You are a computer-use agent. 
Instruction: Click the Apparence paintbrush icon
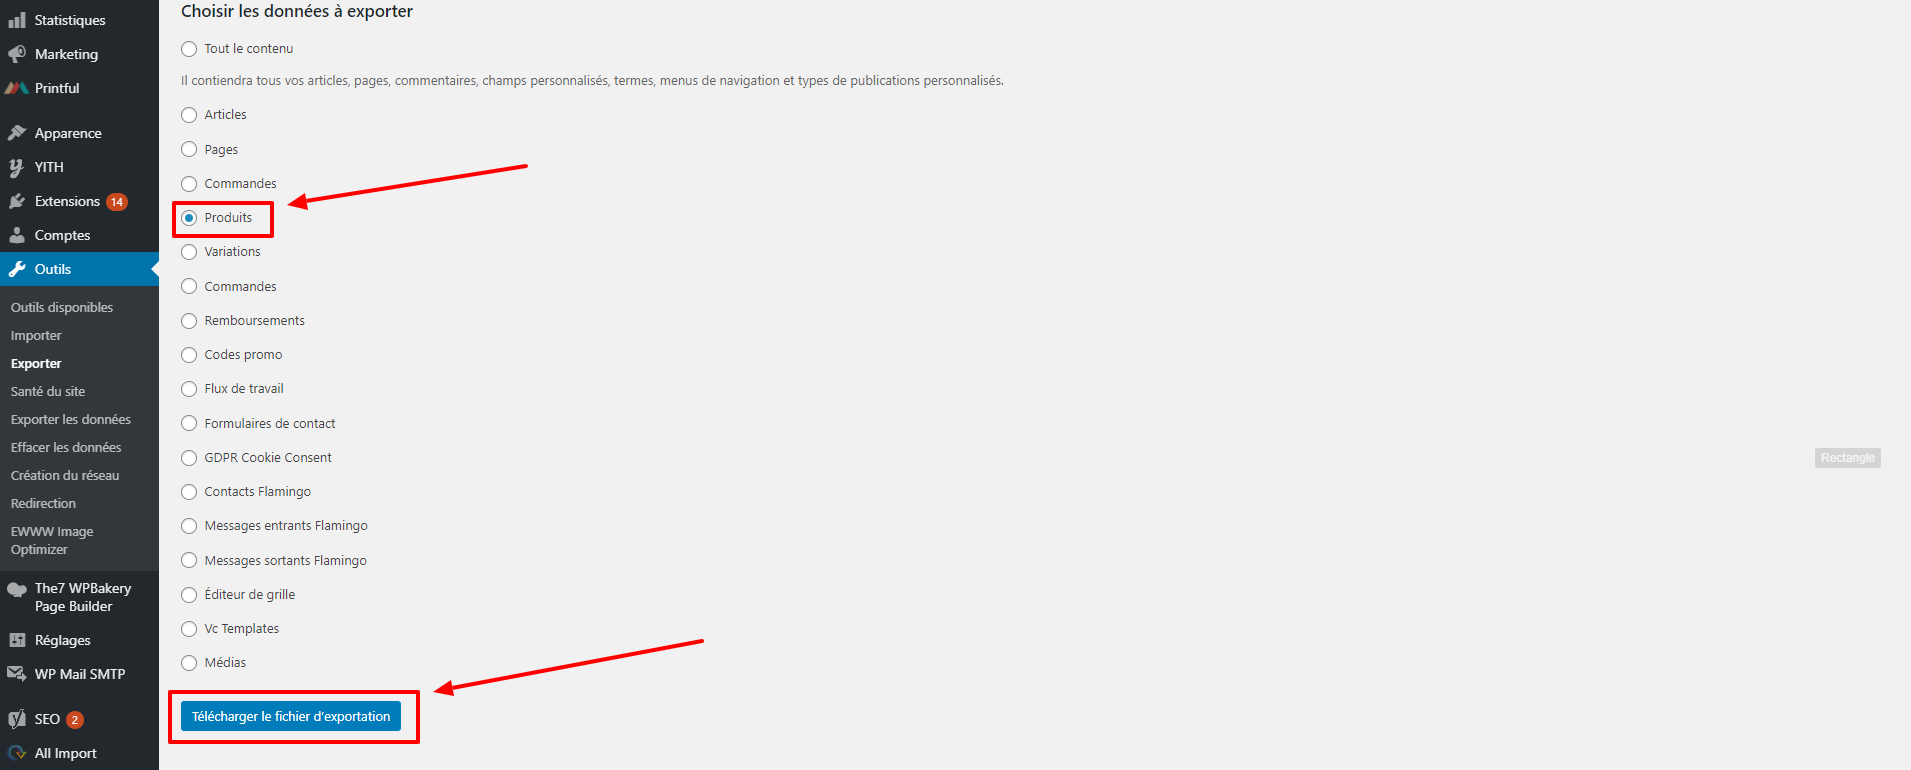pyautogui.click(x=17, y=133)
